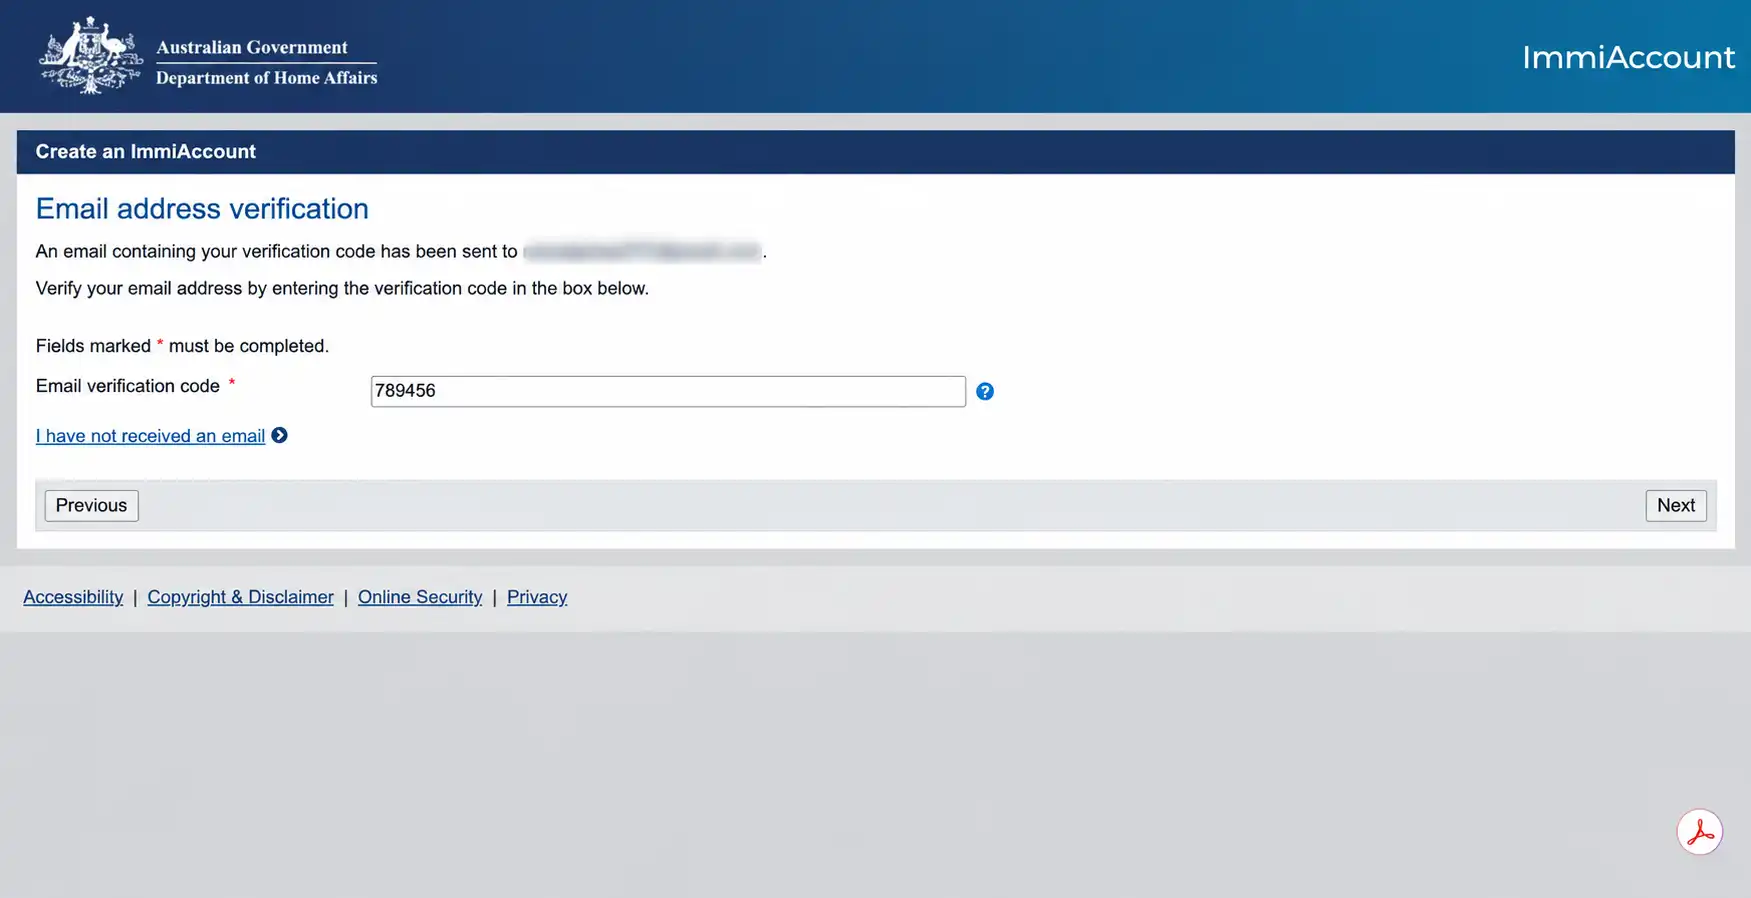Open the Accessibility footer link
The width and height of the screenshot is (1751, 898).
click(73, 597)
